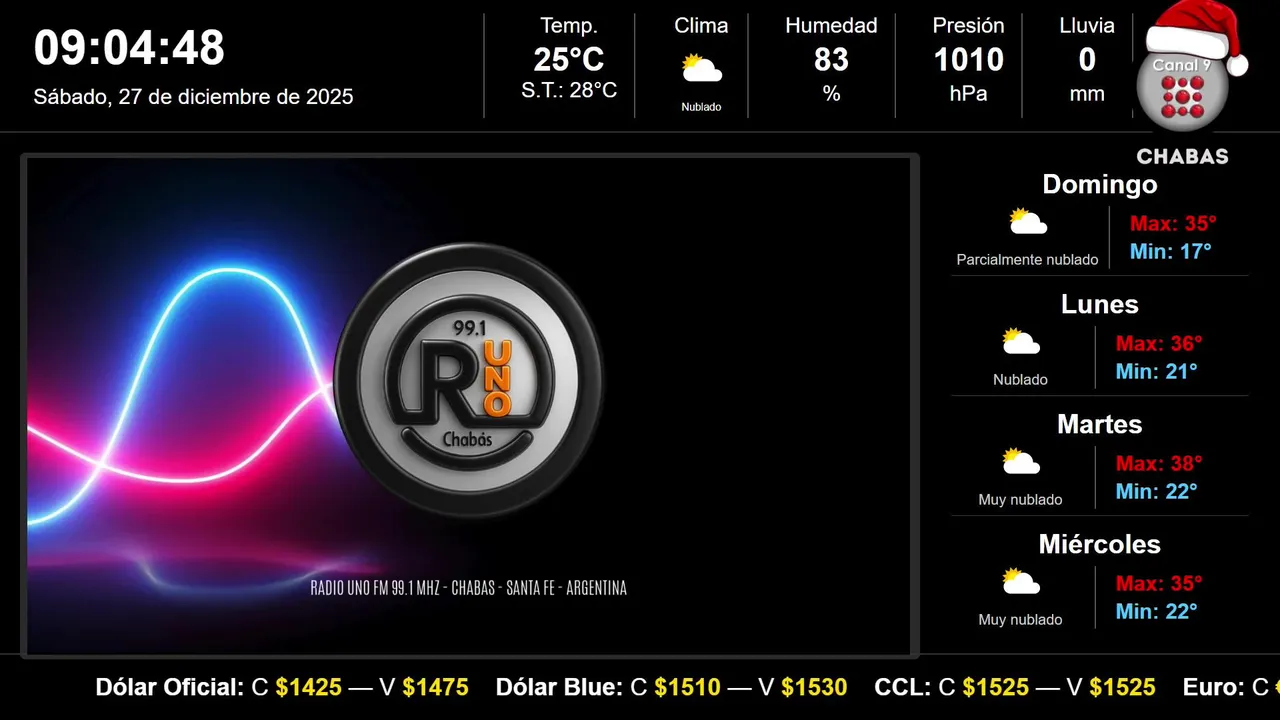Click the Lunes day heading
Image resolution: width=1280 pixels, height=720 pixels.
click(1100, 304)
